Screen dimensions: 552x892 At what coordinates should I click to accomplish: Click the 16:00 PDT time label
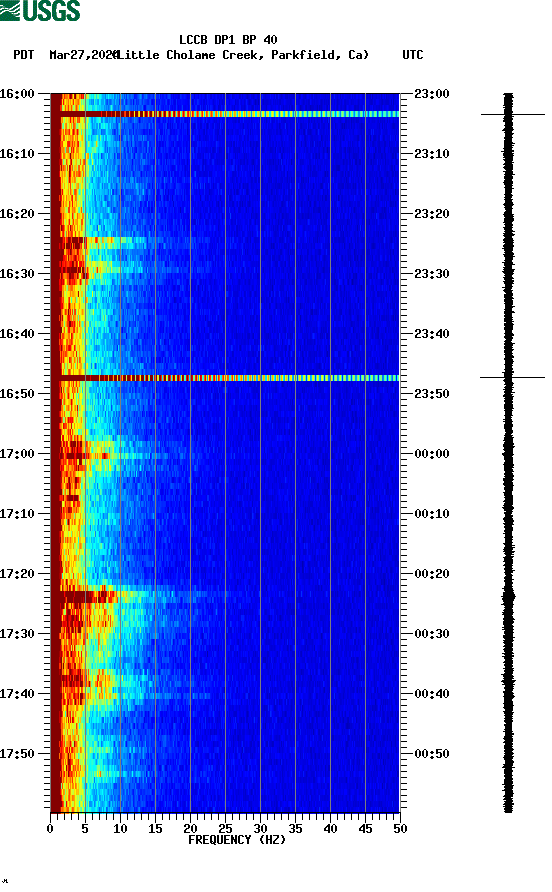(x=17, y=94)
